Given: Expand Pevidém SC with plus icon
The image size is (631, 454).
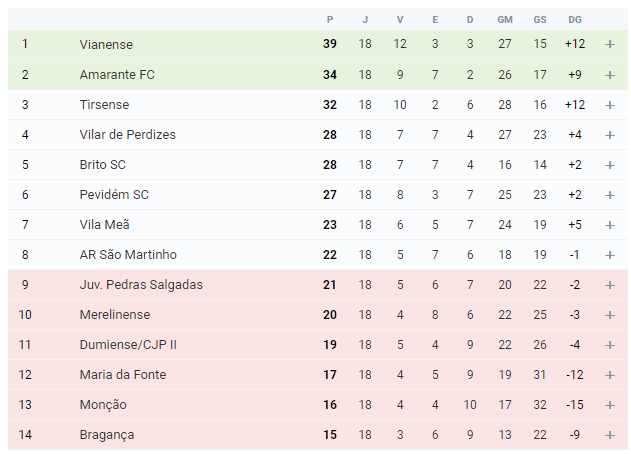Looking at the screenshot, I should click(x=610, y=195).
